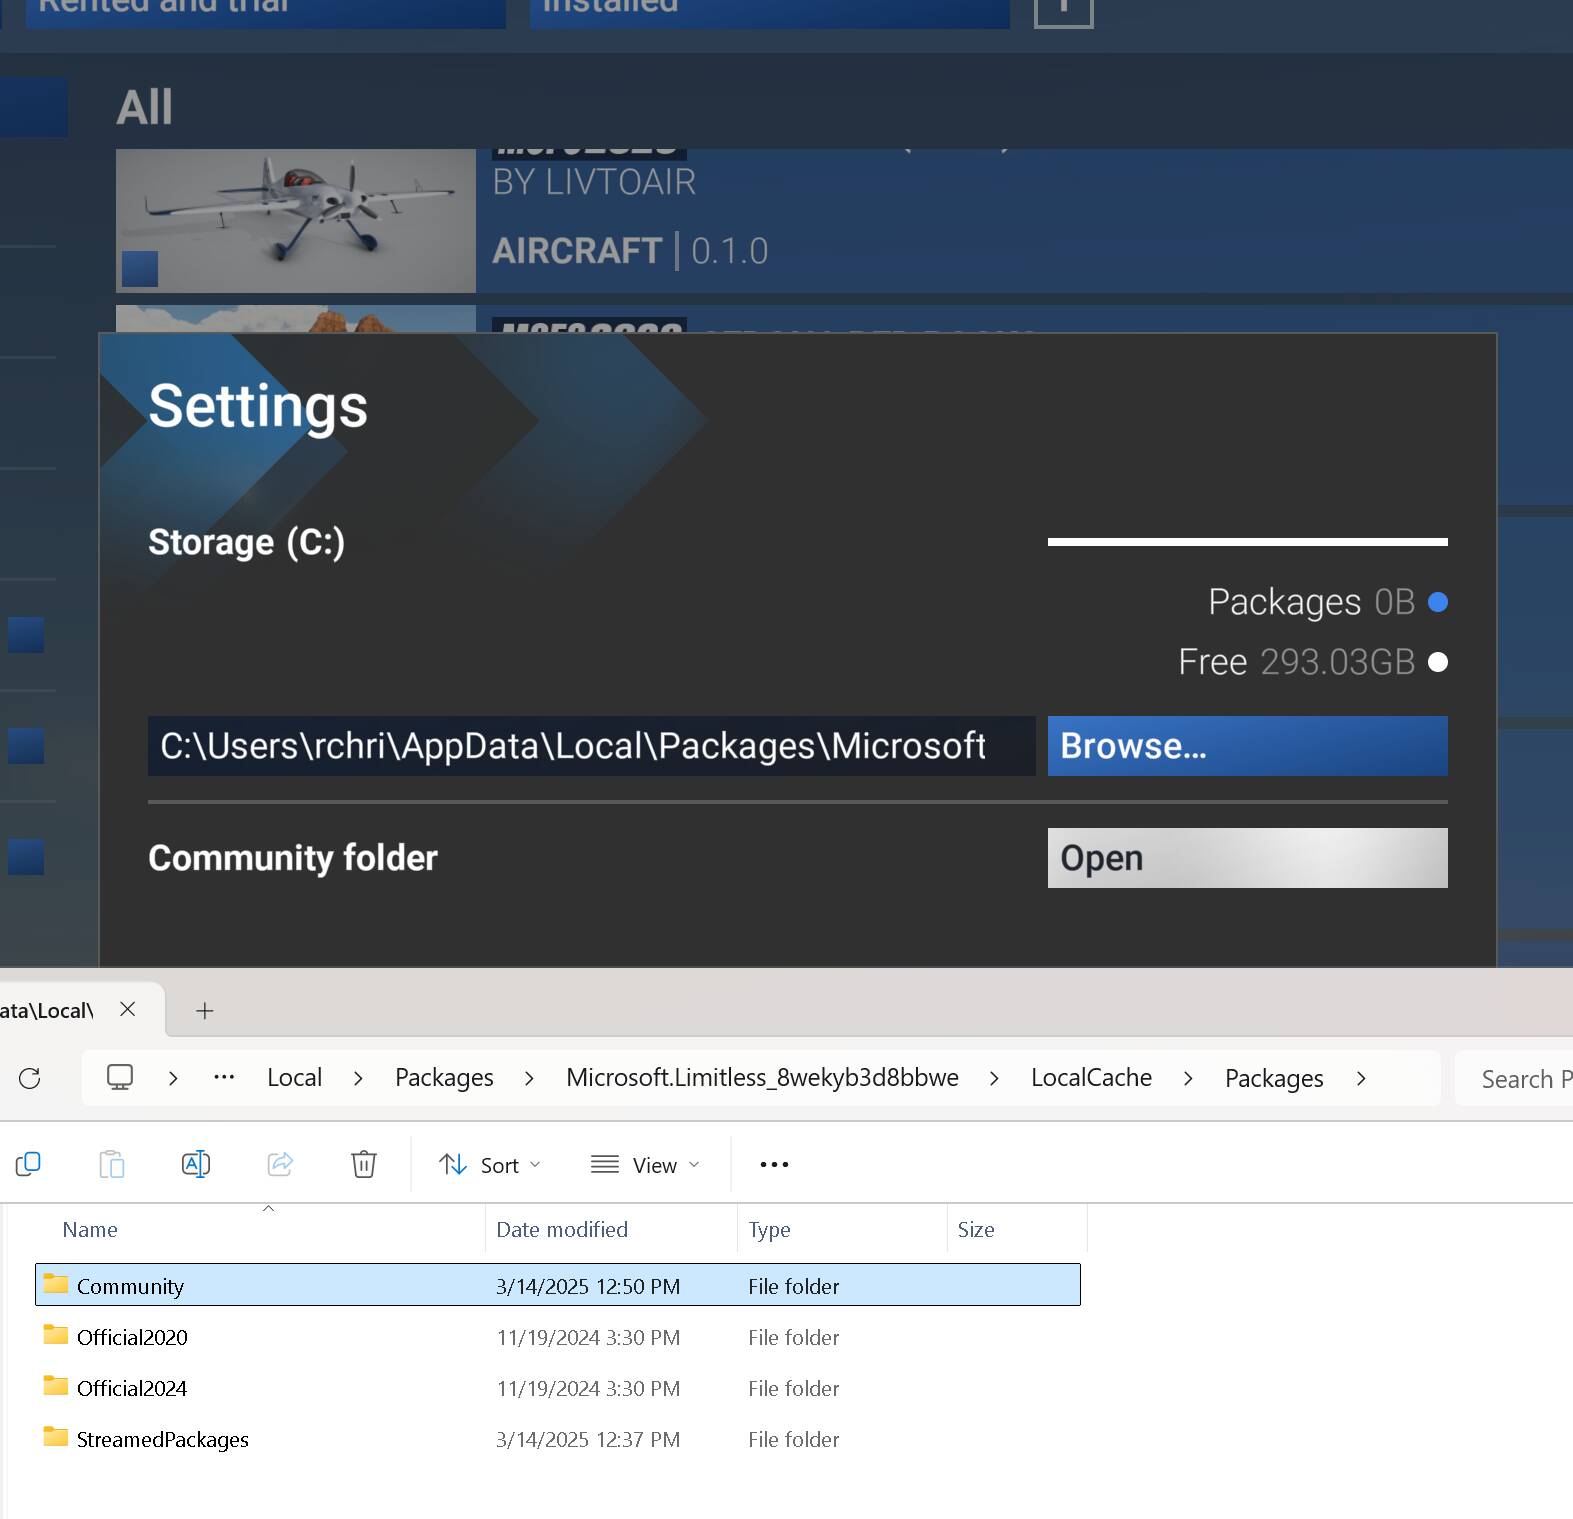Image resolution: width=1573 pixels, height=1519 pixels.
Task: Open the View dropdown menu
Action: (x=645, y=1165)
